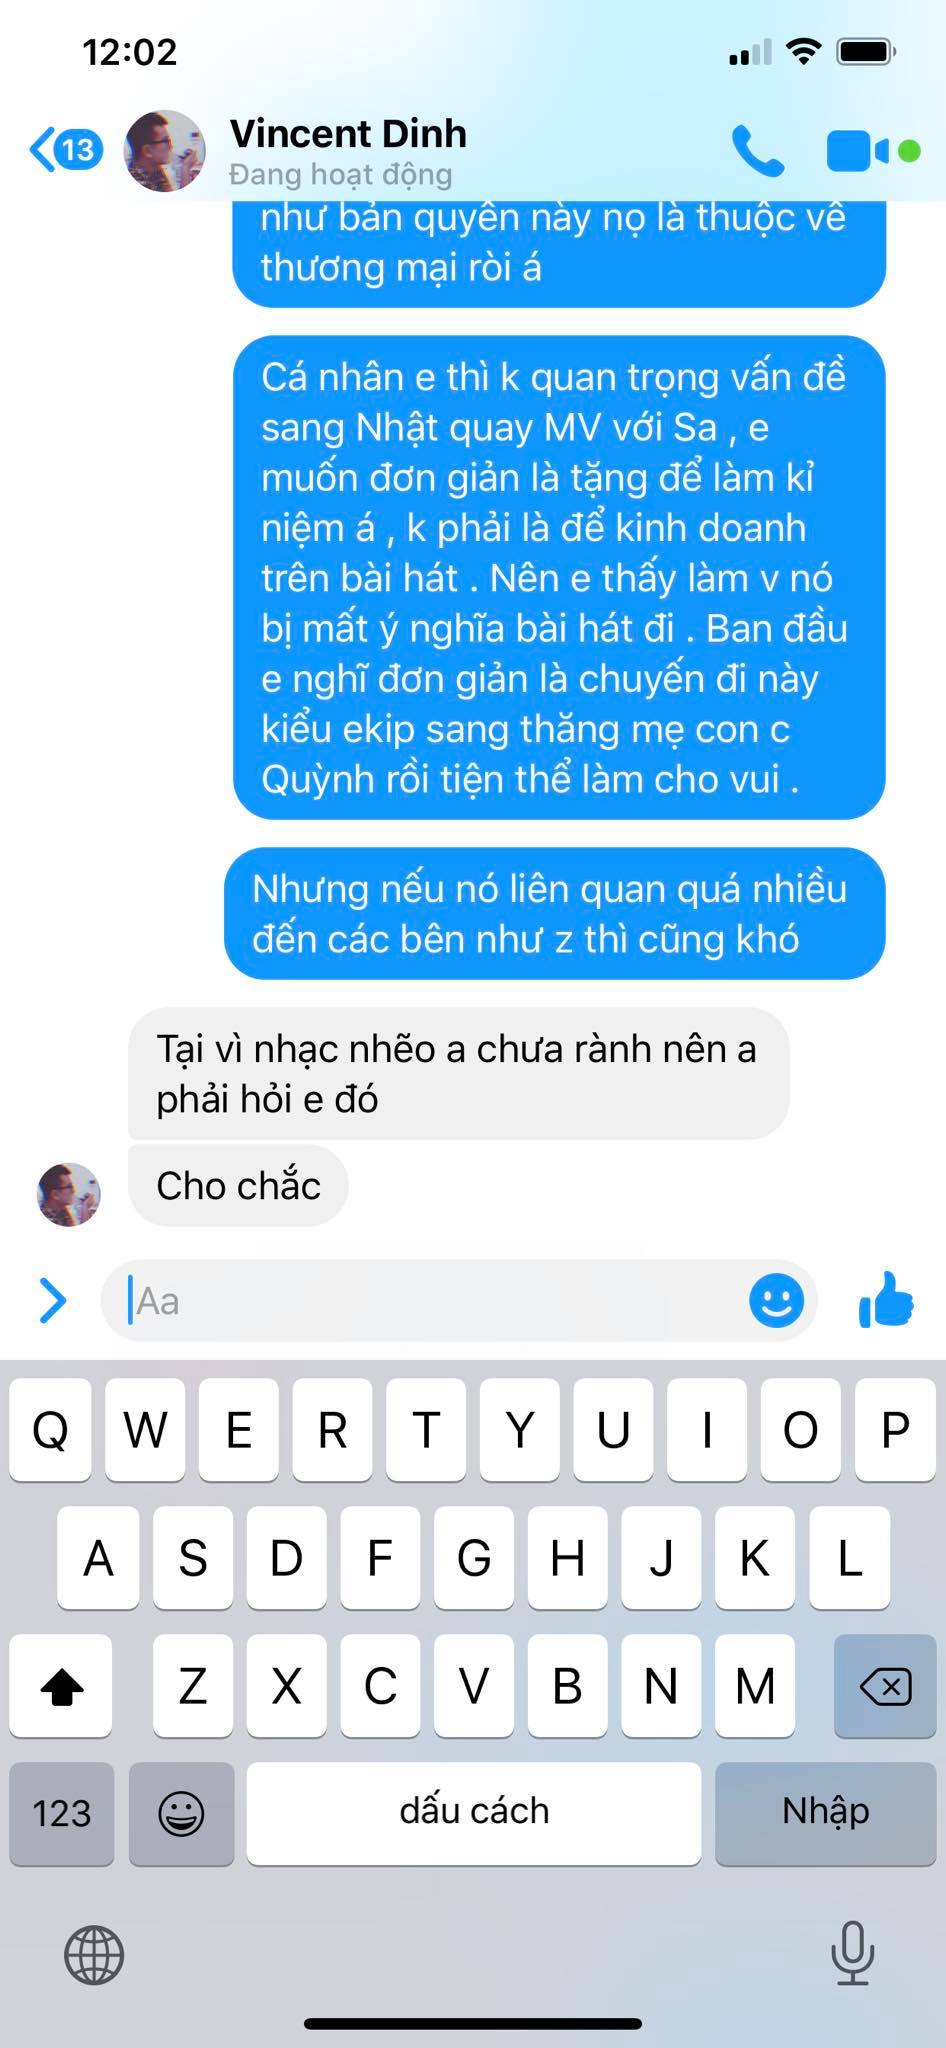Toggle the Shift key on the keyboard
This screenshot has height=2048, width=946.
pos(61,1686)
